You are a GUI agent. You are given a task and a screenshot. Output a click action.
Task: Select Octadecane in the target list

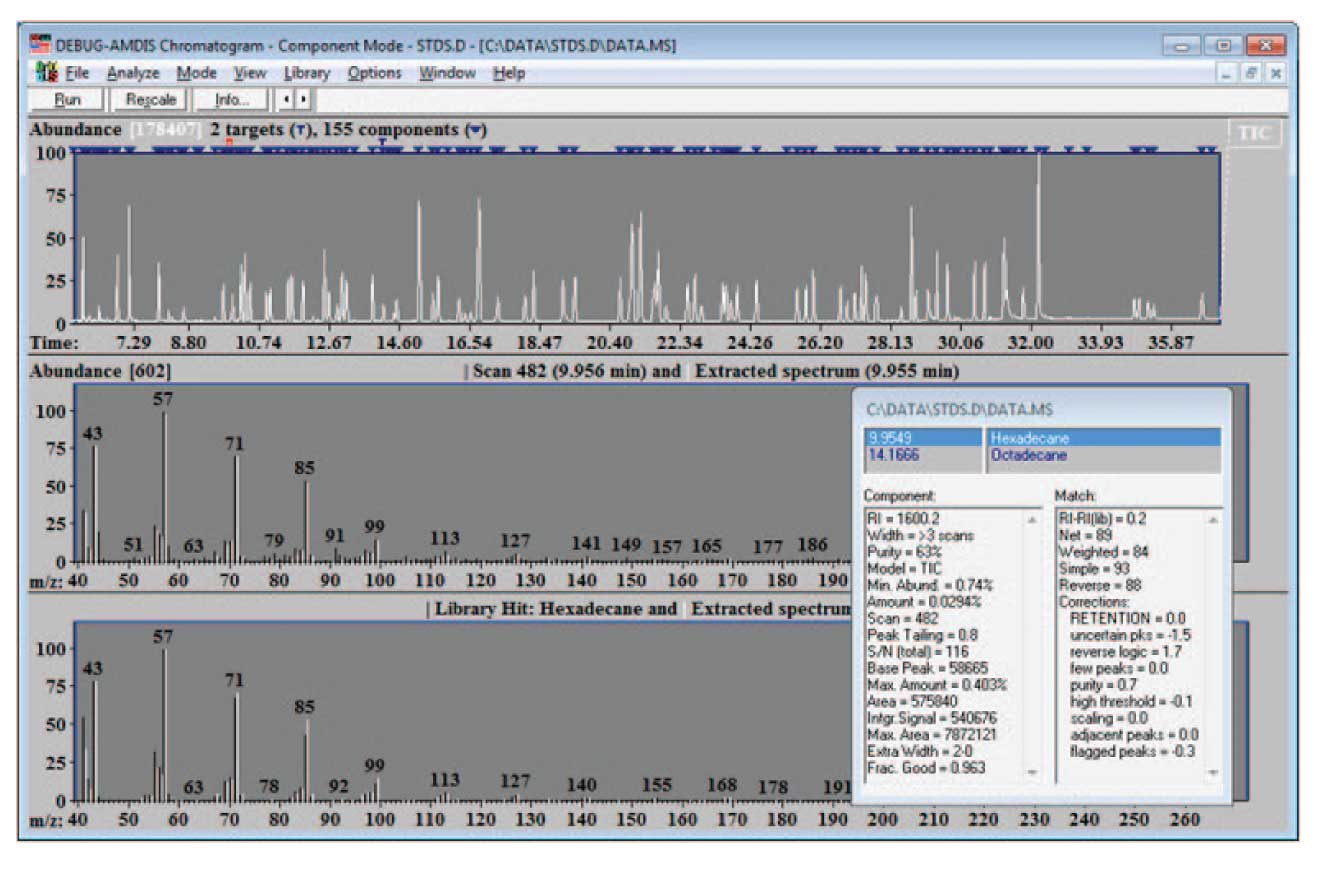1028,455
